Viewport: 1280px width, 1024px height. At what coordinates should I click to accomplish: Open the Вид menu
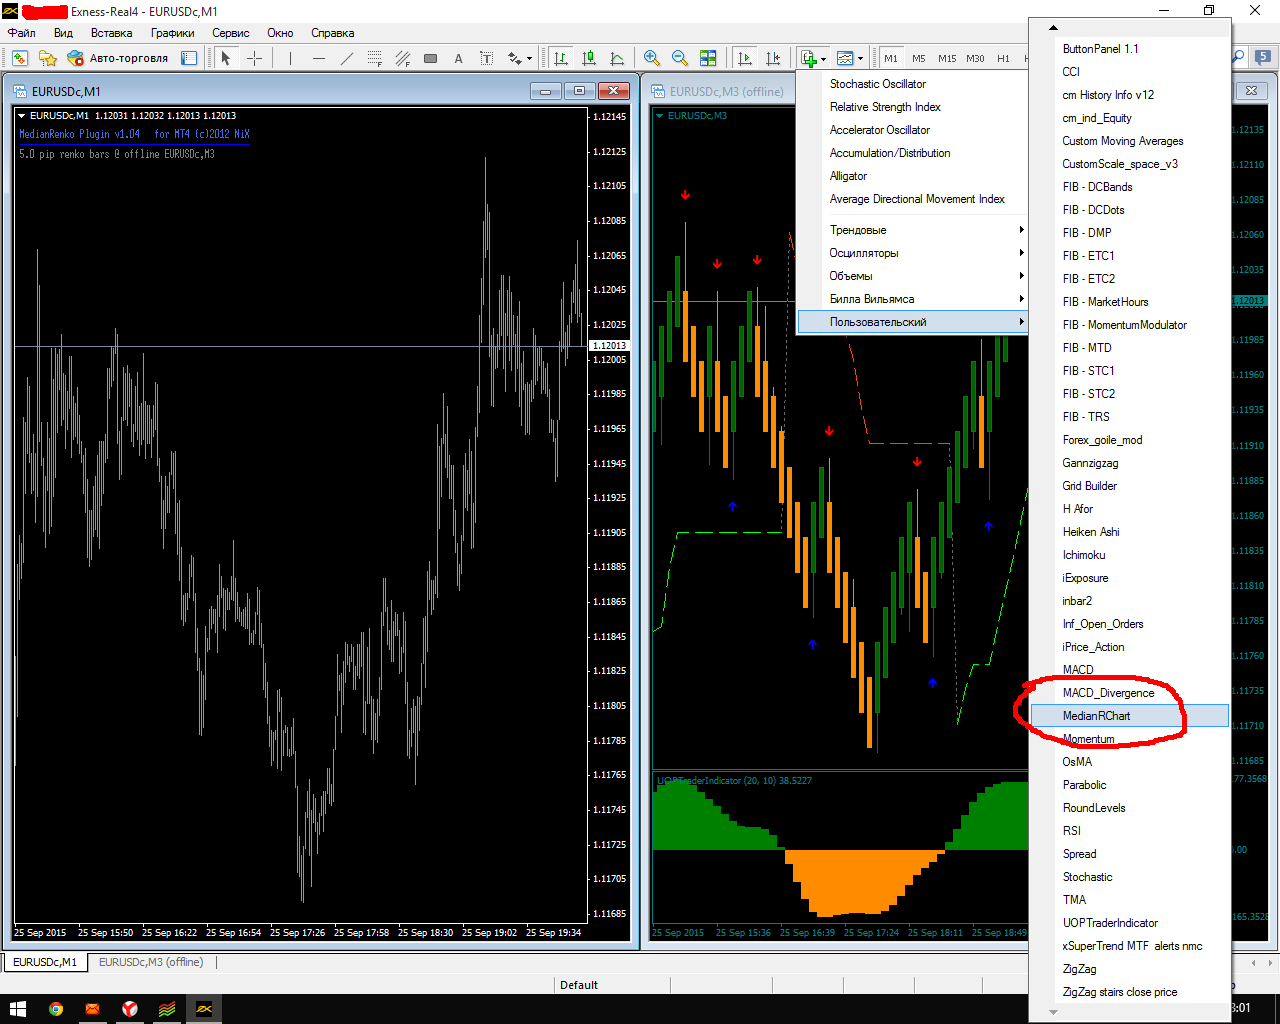(63, 33)
